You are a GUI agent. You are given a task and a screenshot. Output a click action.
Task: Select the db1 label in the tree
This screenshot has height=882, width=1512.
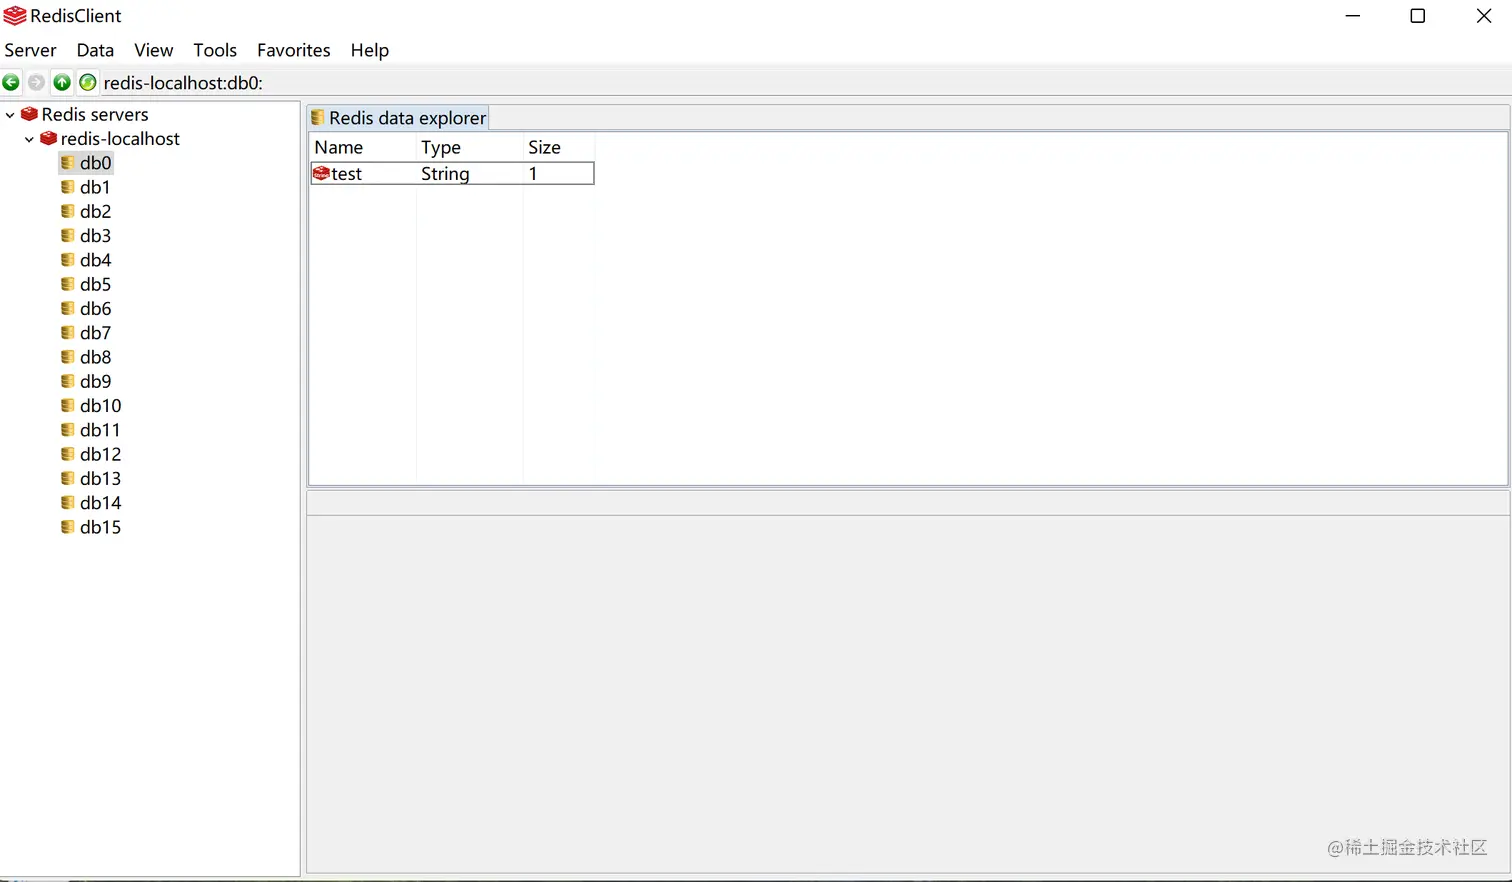click(95, 187)
